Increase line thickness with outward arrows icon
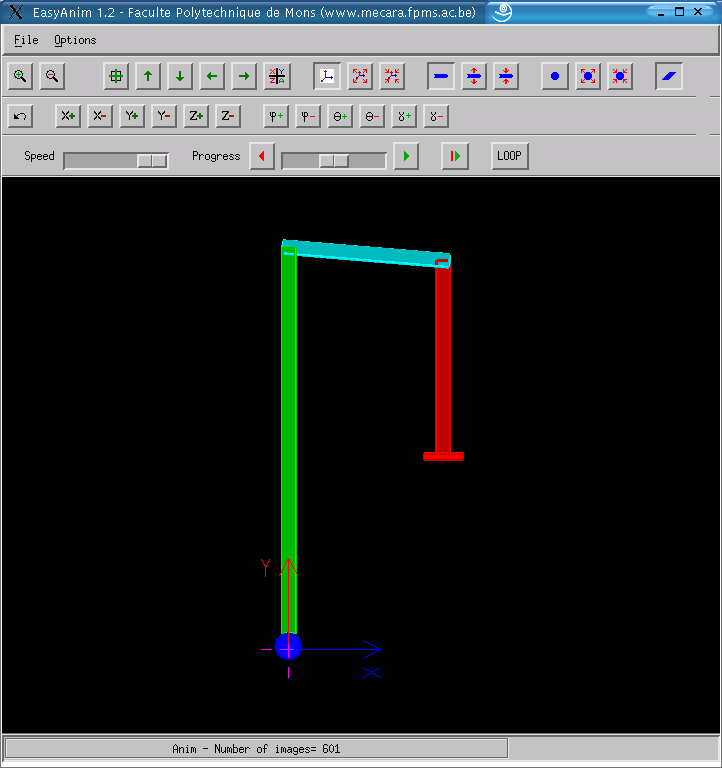Screen dimensions: 722x768 click(x=474, y=76)
